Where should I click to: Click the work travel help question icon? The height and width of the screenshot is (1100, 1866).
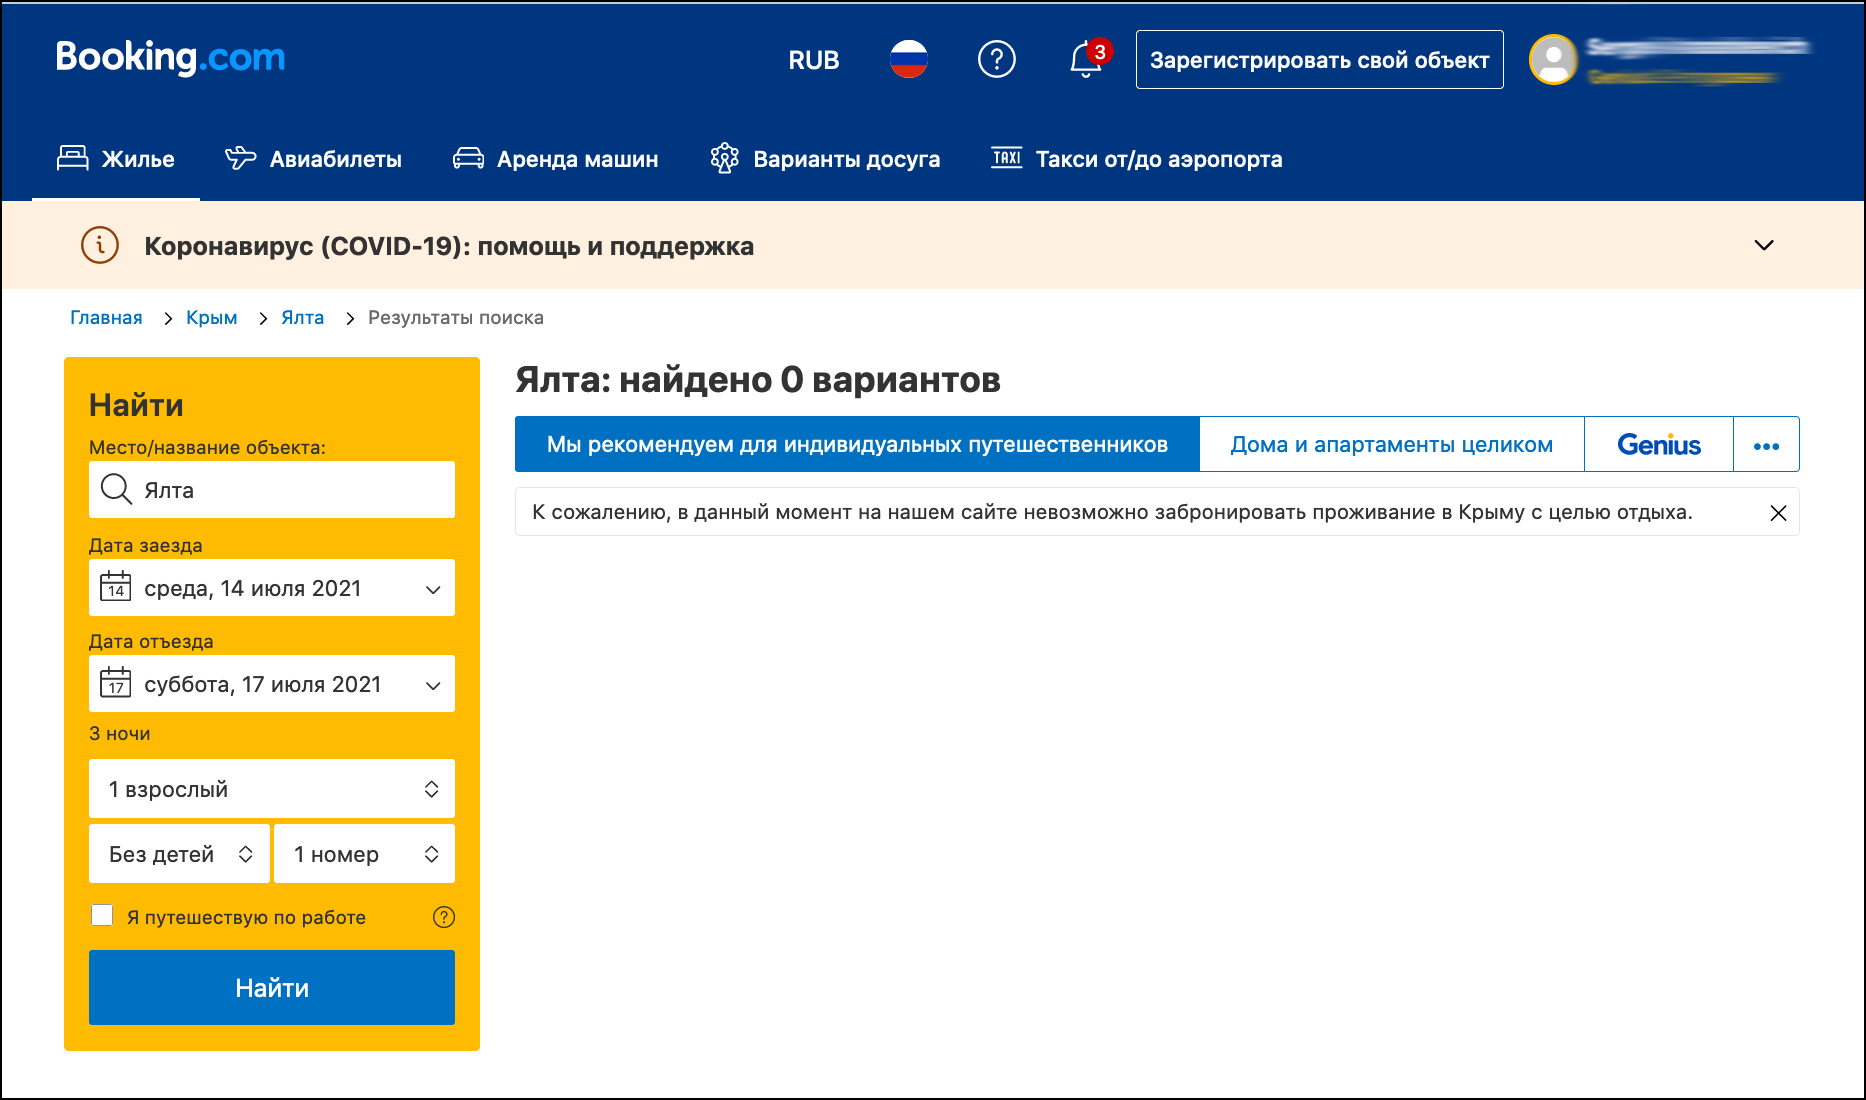[x=444, y=917]
